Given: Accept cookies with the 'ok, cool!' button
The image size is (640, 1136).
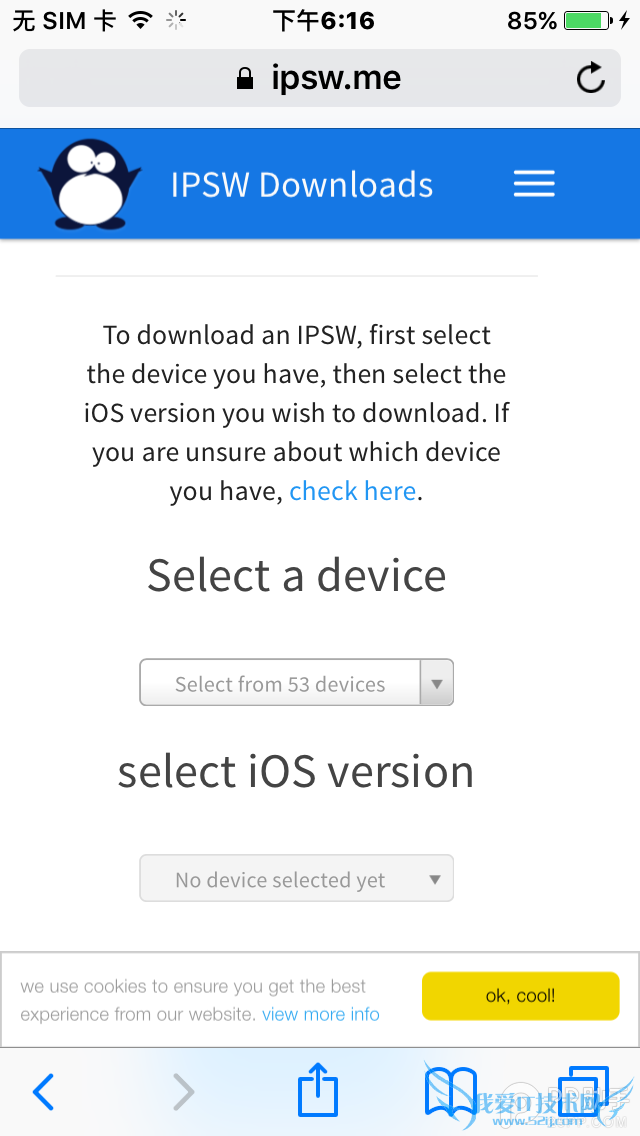Looking at the screenshot, I should [x=520, y=996].
